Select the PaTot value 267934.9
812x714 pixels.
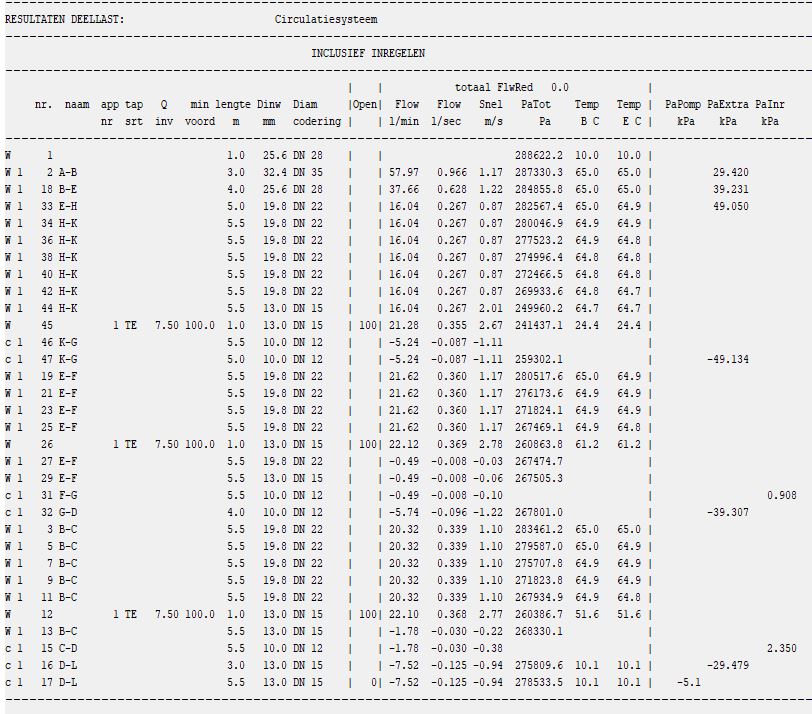(x=539, y=597)
